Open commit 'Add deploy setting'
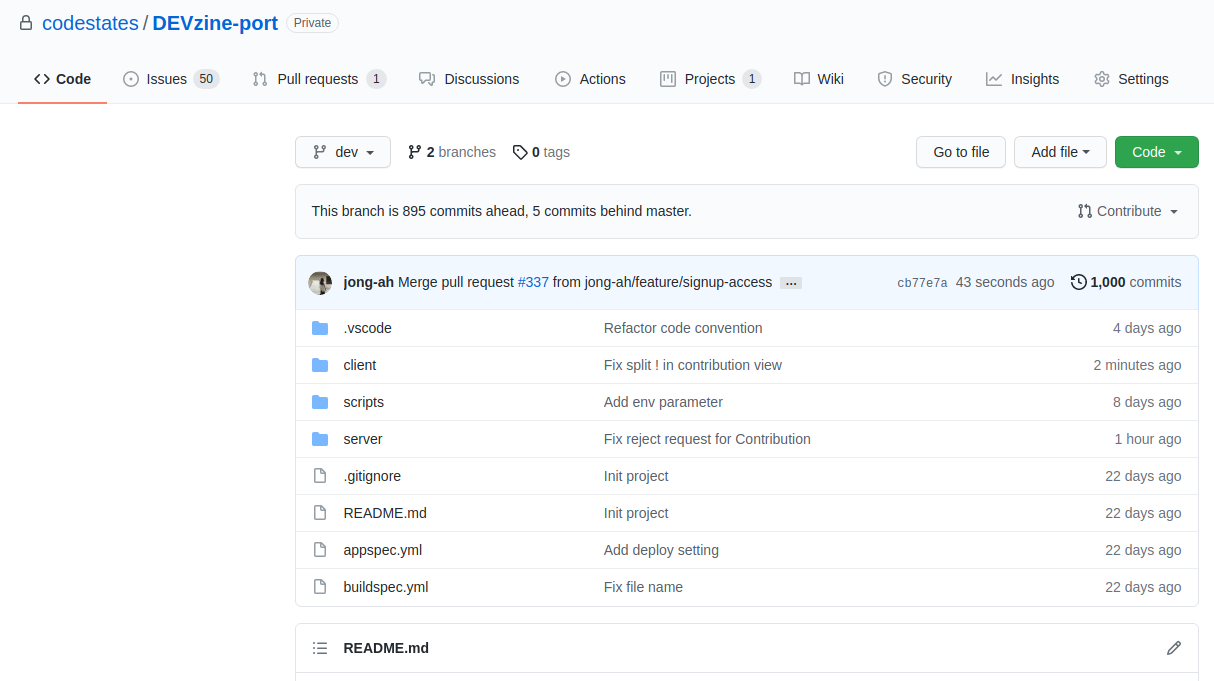Viewport: 1214px width, 681px height. (x=661, y=550)
